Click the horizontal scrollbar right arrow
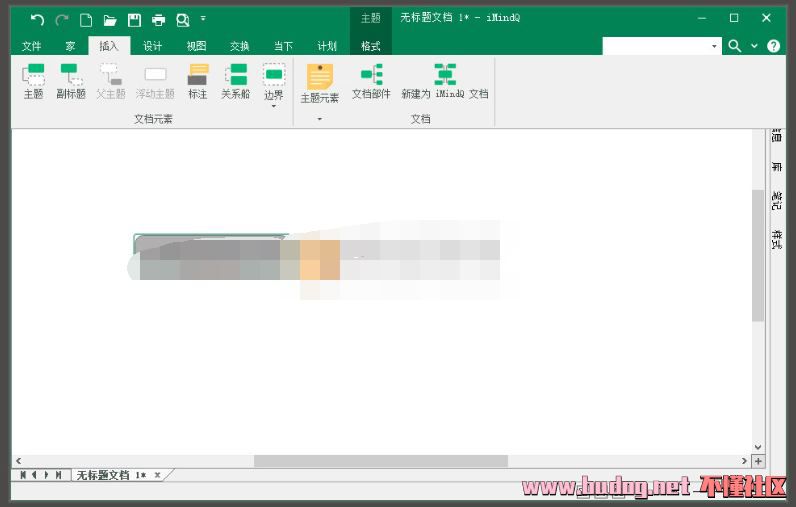 tap(744, 461)
